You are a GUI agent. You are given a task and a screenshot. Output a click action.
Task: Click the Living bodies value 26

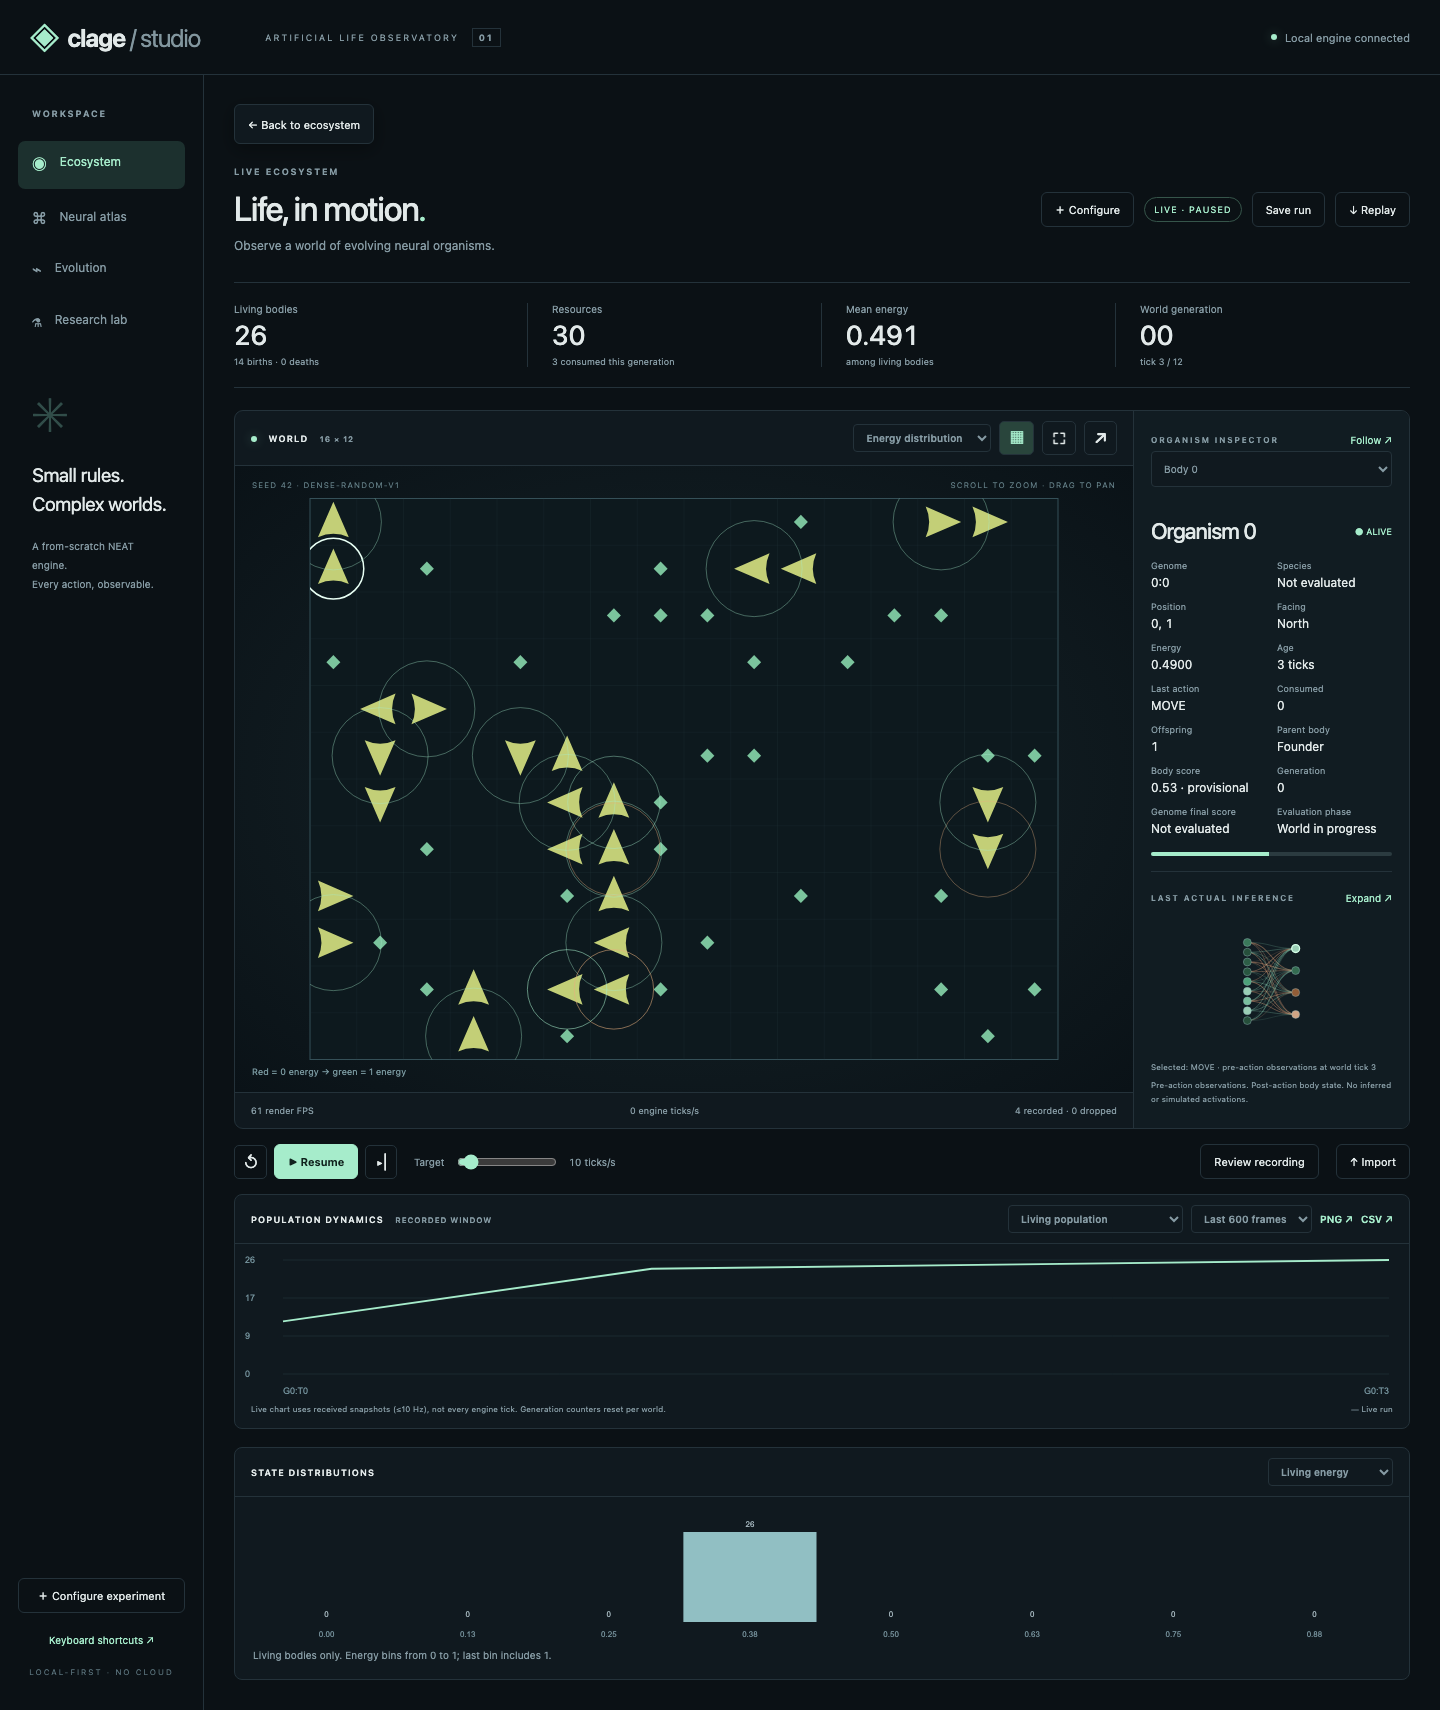coord(251,336)
